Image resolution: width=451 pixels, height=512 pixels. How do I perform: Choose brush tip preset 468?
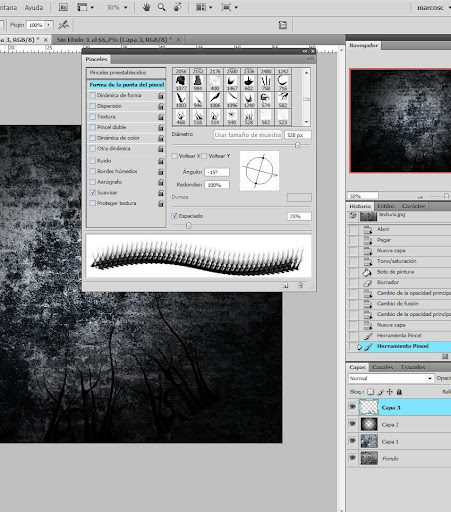point(181,117)
